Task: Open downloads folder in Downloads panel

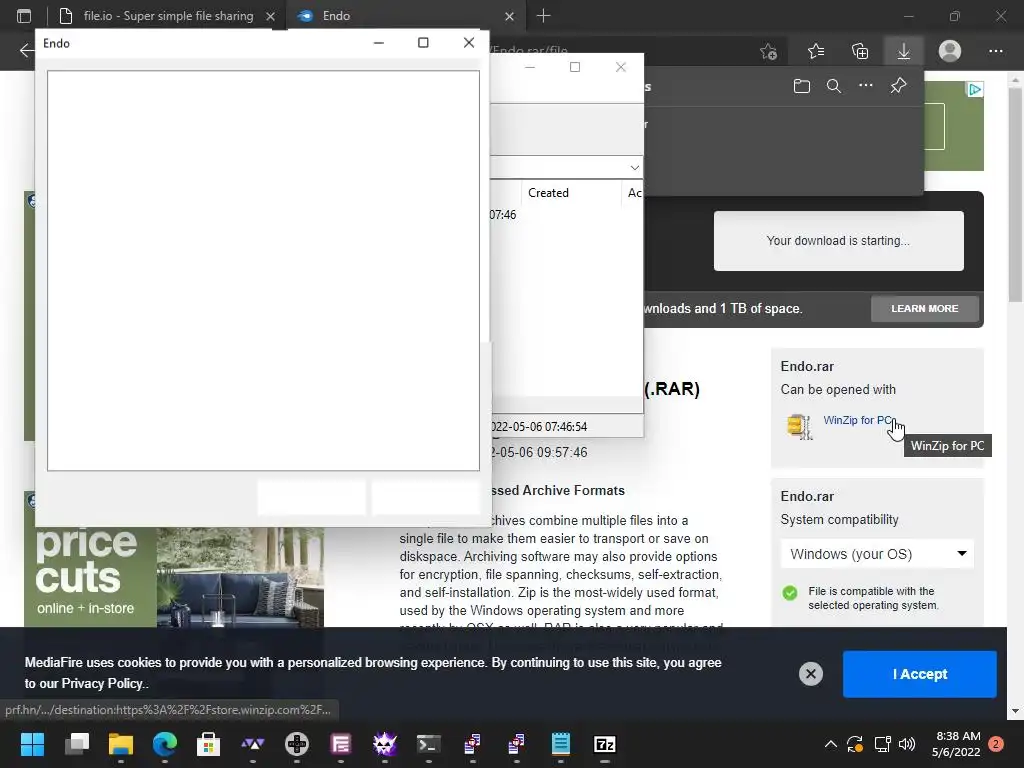Action: pos(802,86)
